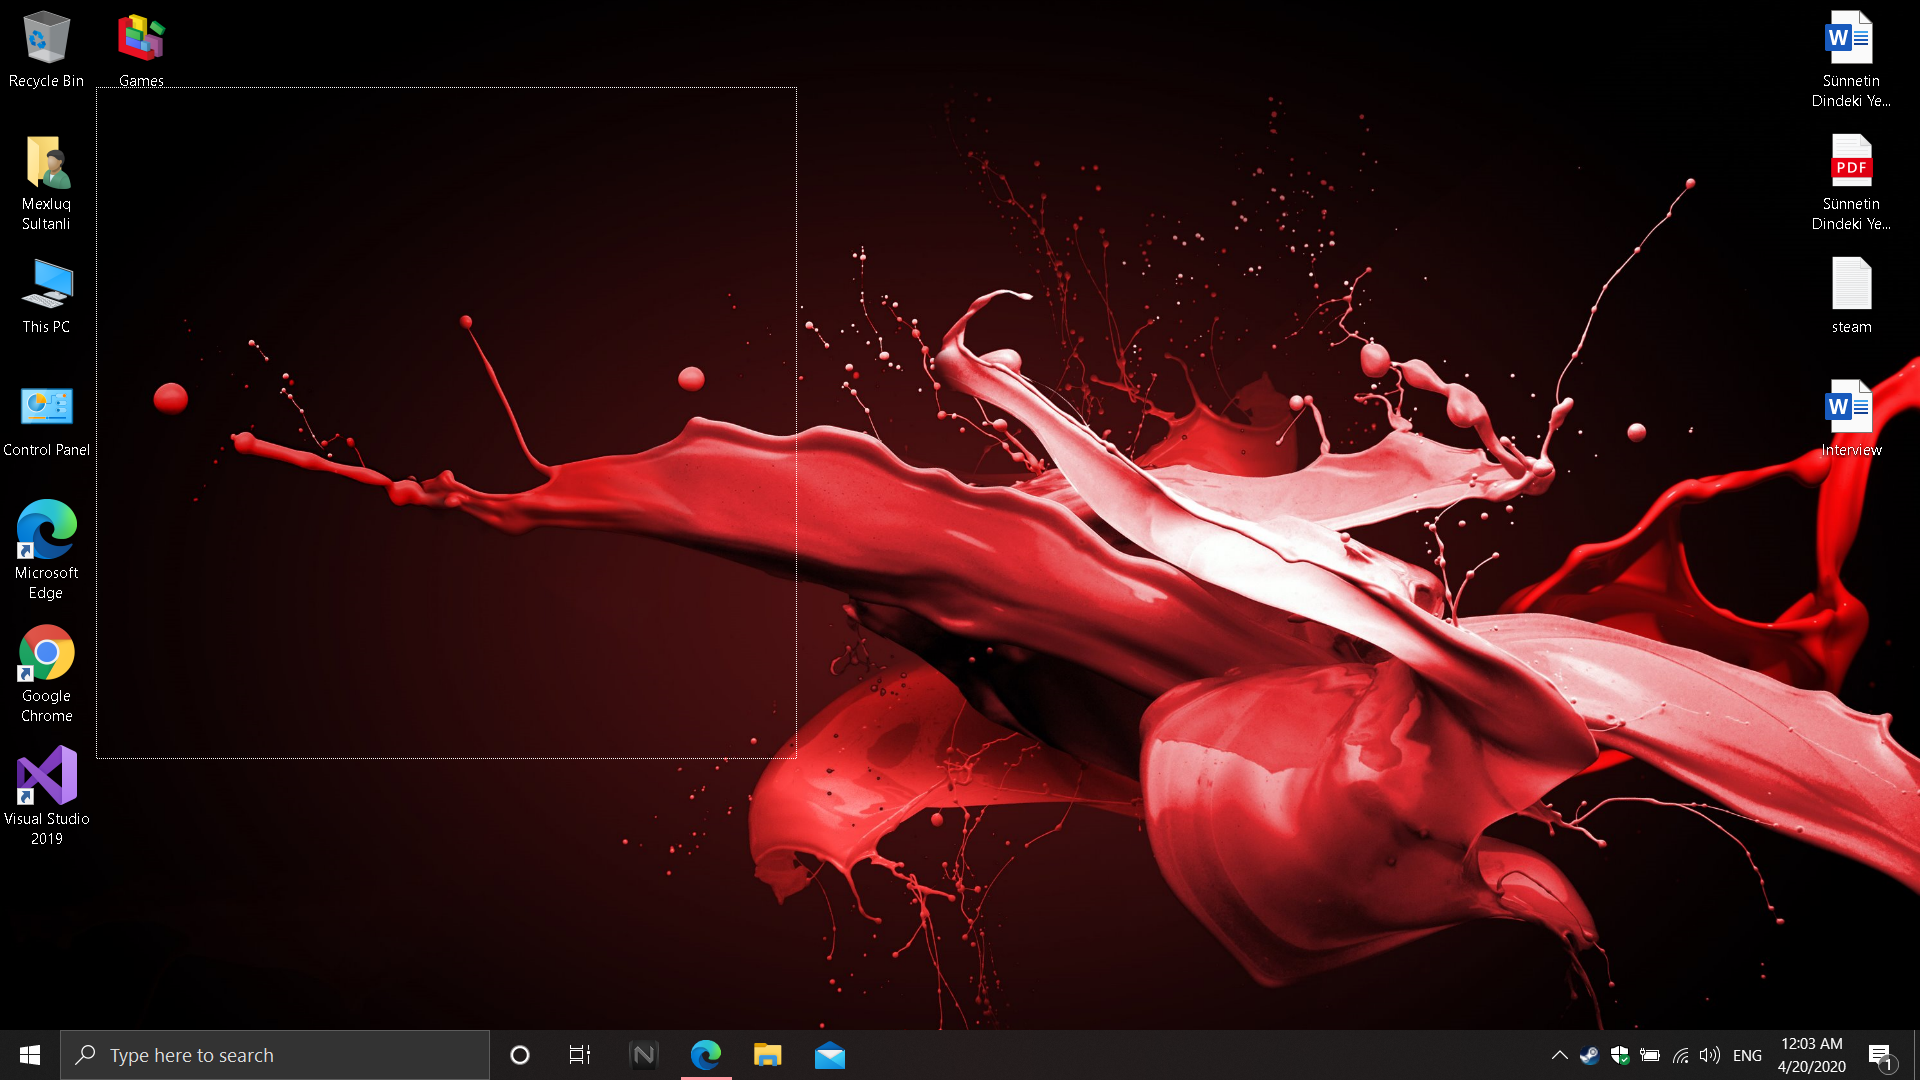Click the taskbar search box

coord(275,1055)
